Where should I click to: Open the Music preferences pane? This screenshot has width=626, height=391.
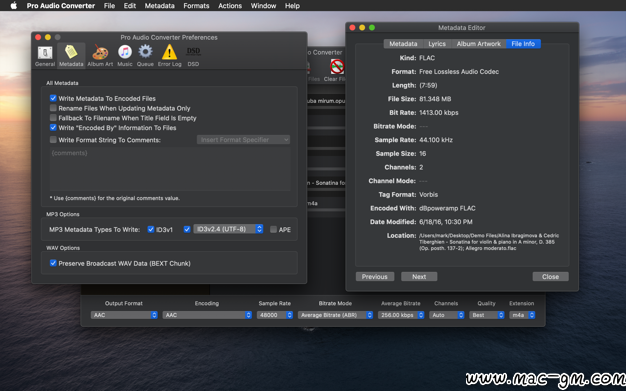[125, 56]
